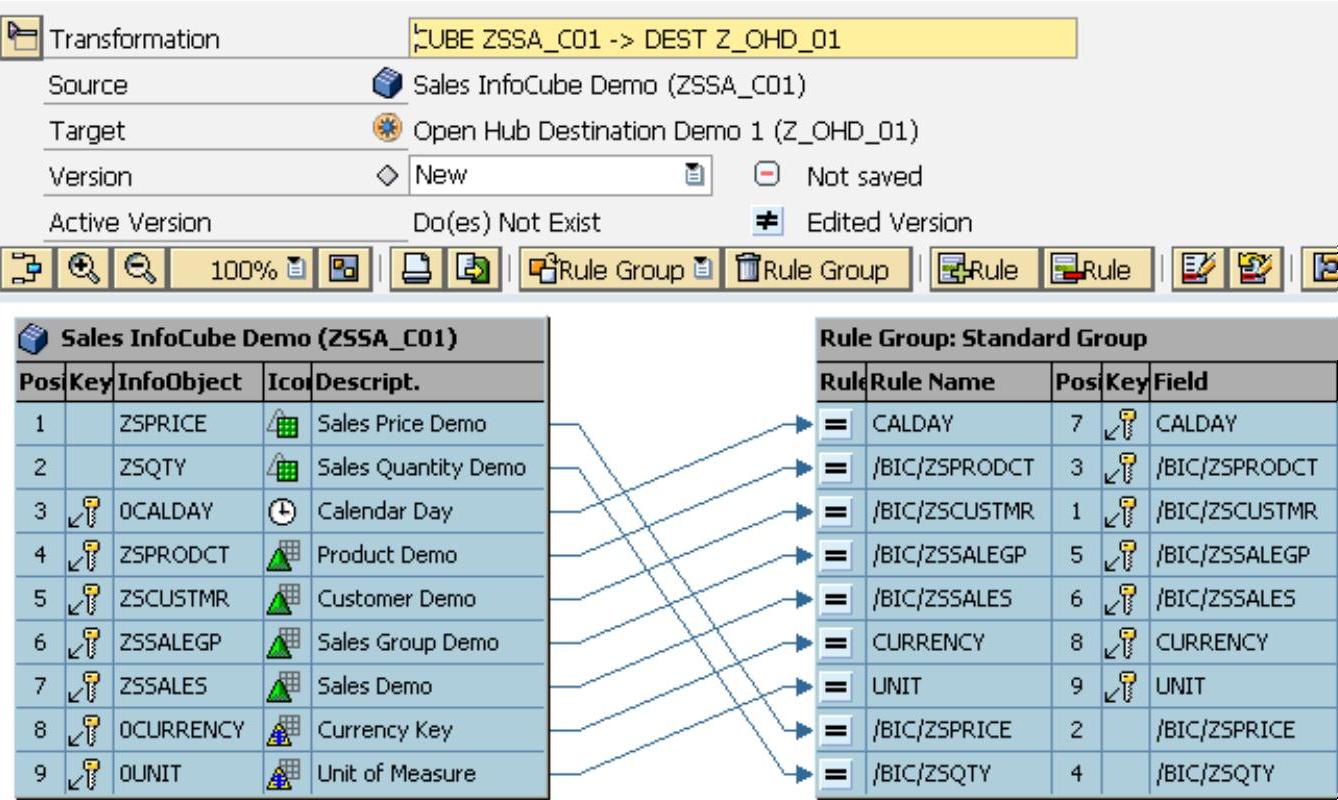Click the equals rule icon for /BIC/ZSPRODCT
This screenshot has height=800, width=1338.
[836, 467]
